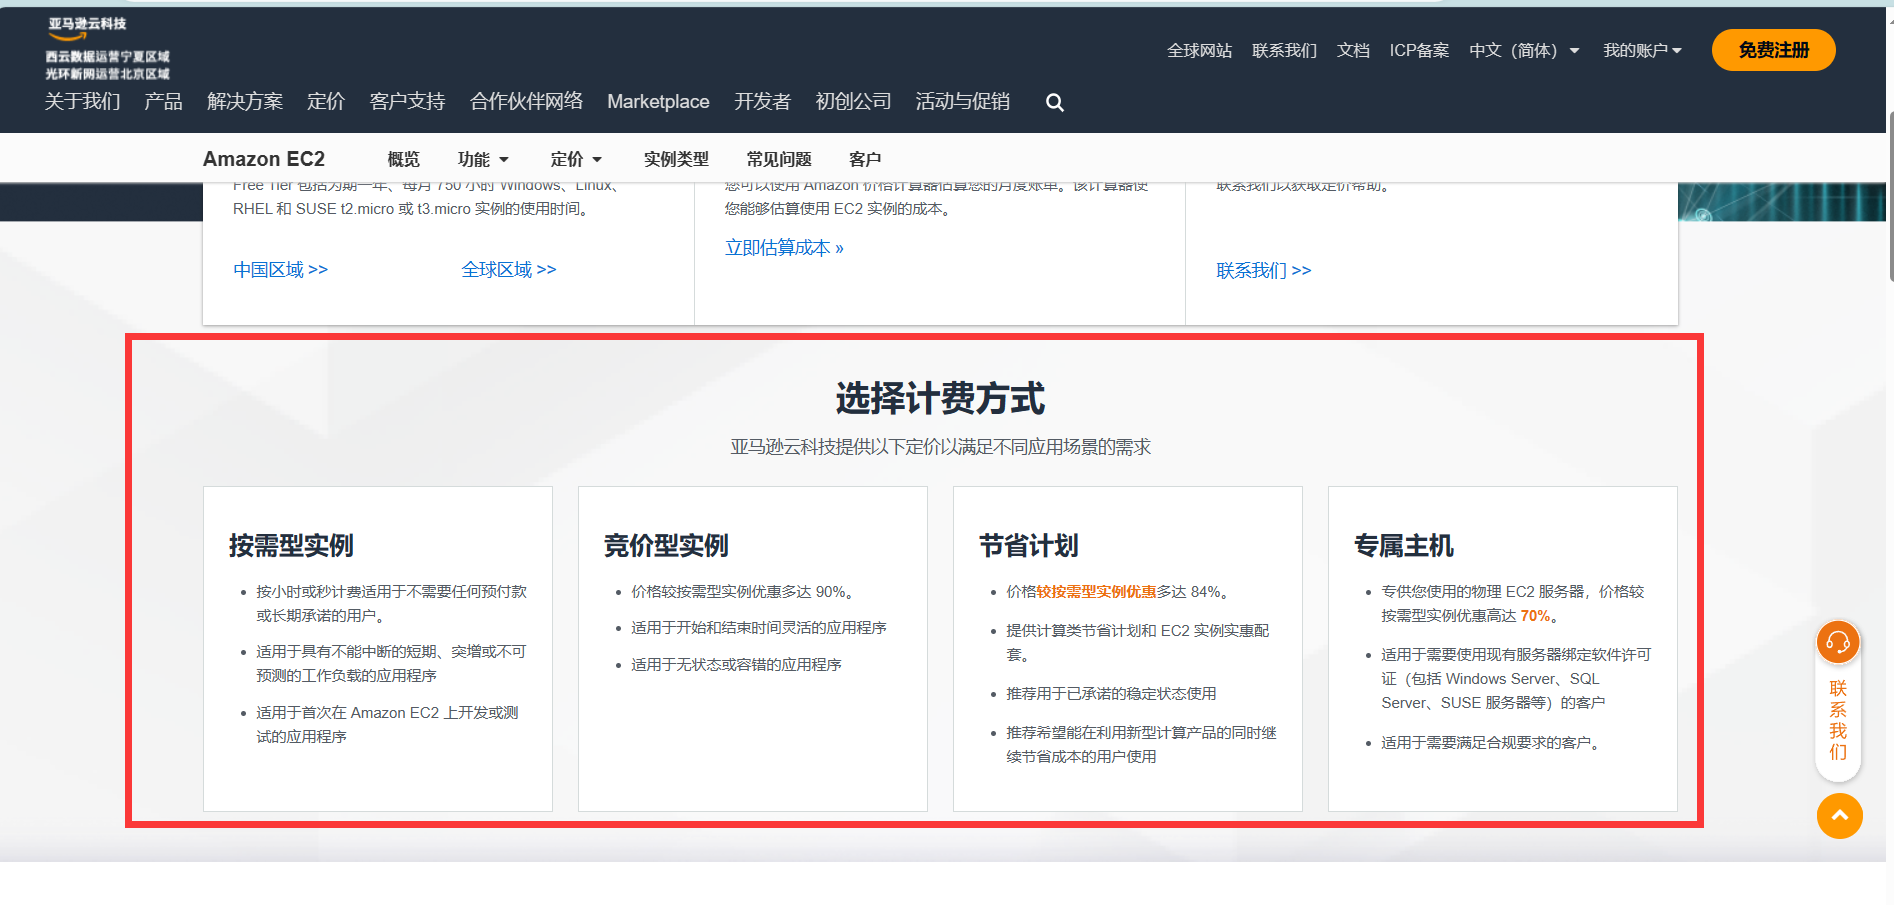Switch to the 客户 tab
This screenshot has width=1894, height=905.
coord(865,159)
